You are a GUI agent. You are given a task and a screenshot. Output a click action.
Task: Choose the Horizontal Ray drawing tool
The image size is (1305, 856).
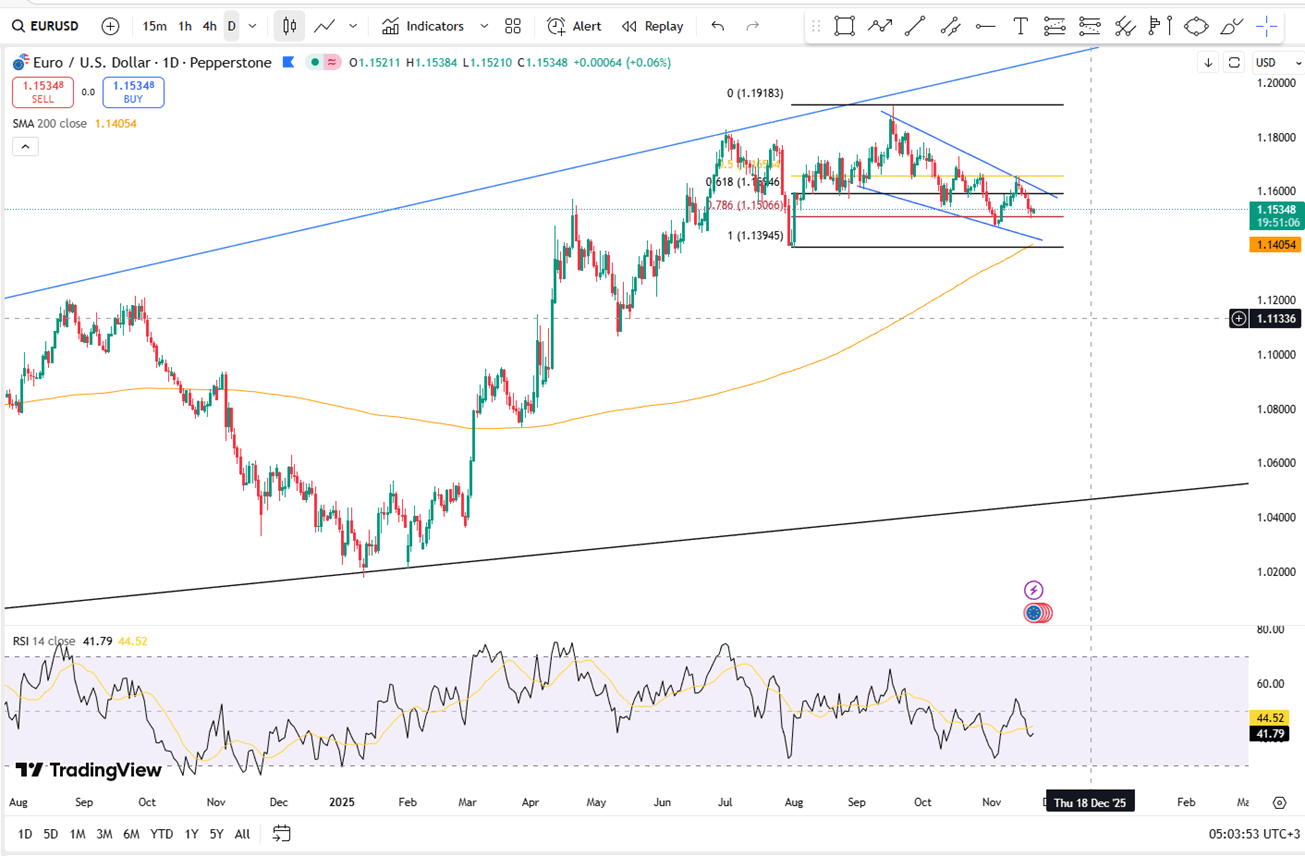[x=985, y=26]
